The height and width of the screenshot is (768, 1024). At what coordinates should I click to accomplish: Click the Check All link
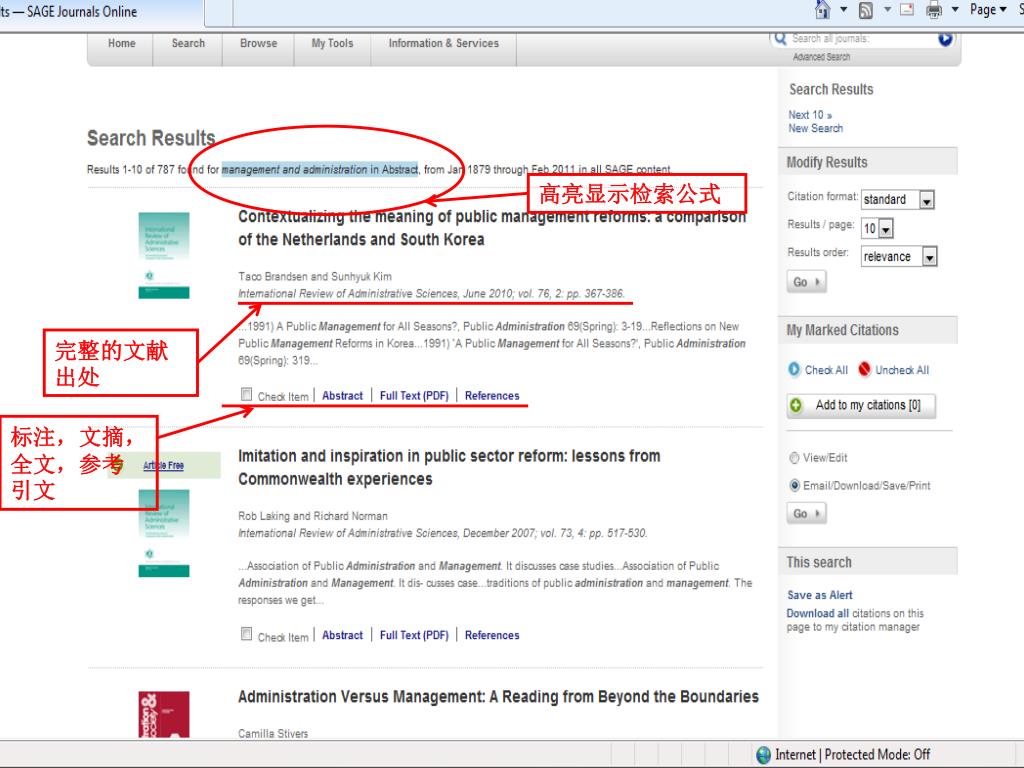click(826, 370)
